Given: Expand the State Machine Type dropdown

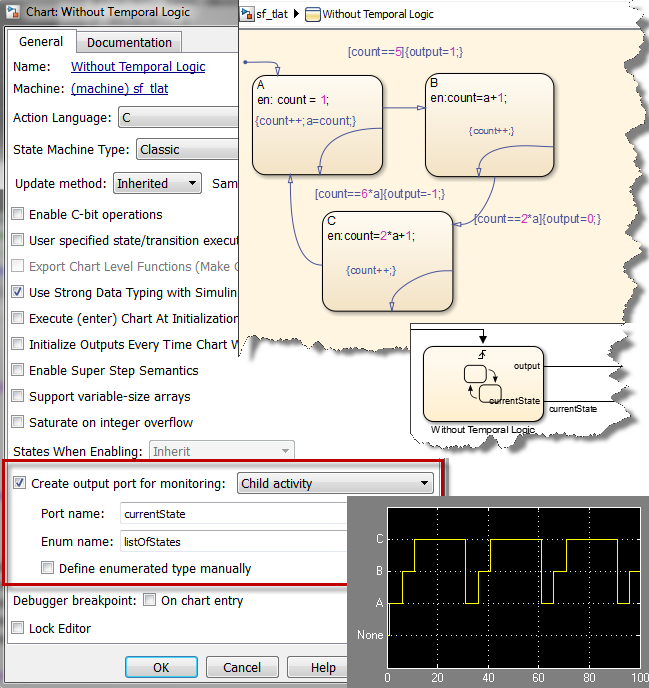Looking at the screenshot, I should 185,150.
